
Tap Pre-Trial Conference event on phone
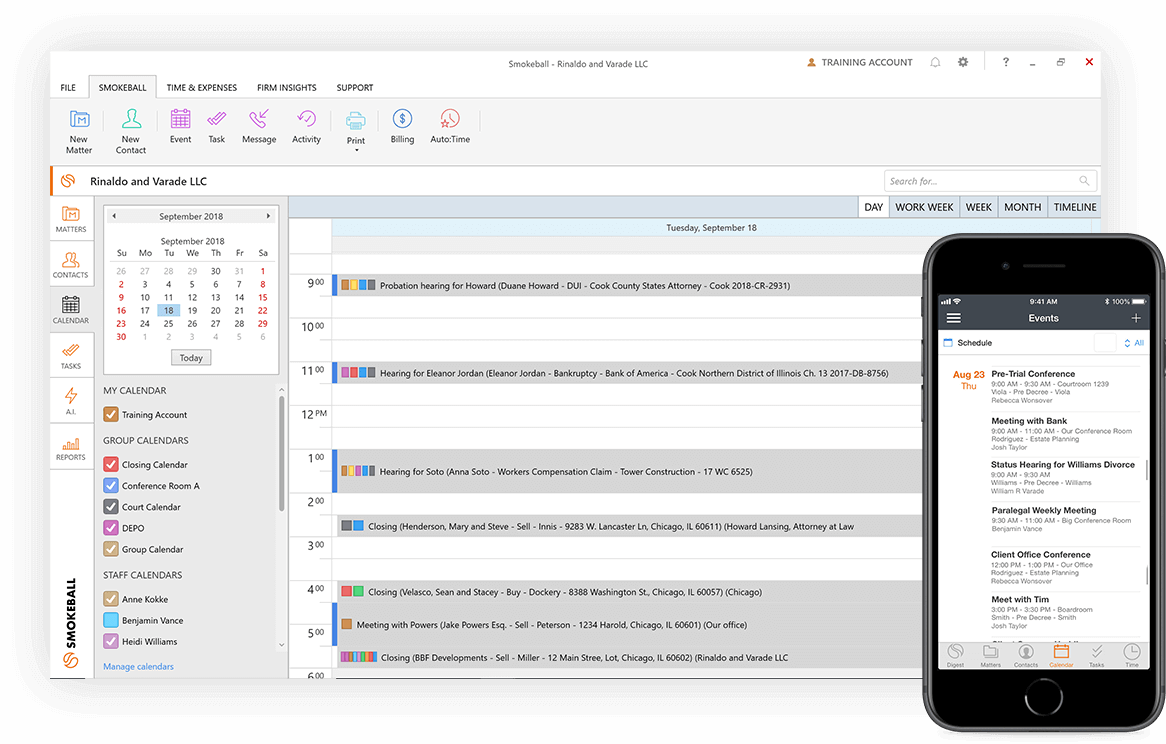point(1065,386)
